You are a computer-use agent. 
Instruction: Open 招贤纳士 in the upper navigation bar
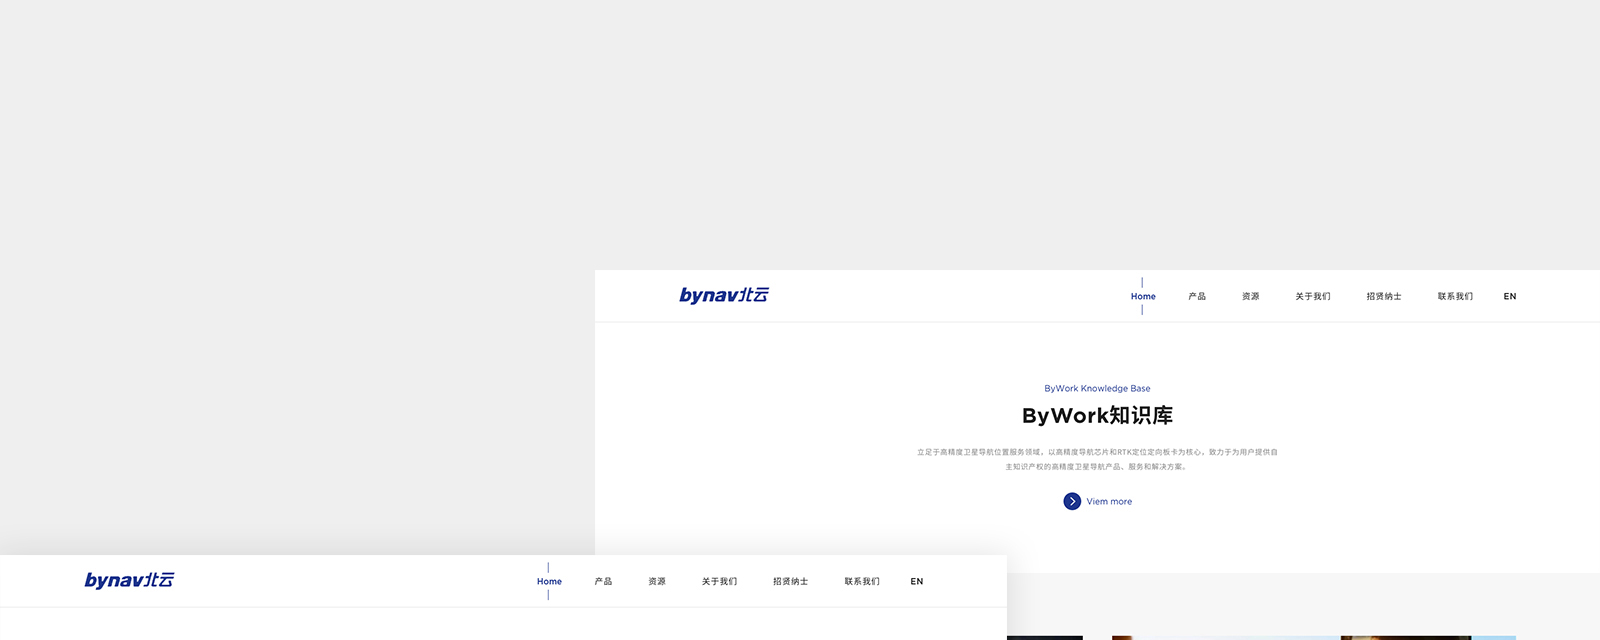(x=1384, y=296)
